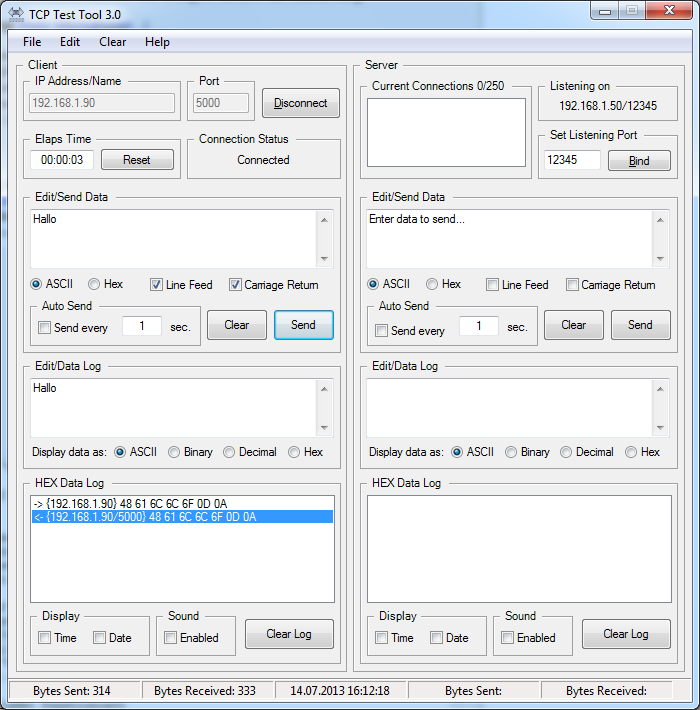Click client Edit/Send Data text box
The height and width of the screenshot is (710, 700).
pyautogui.click(x=174, y=239)
